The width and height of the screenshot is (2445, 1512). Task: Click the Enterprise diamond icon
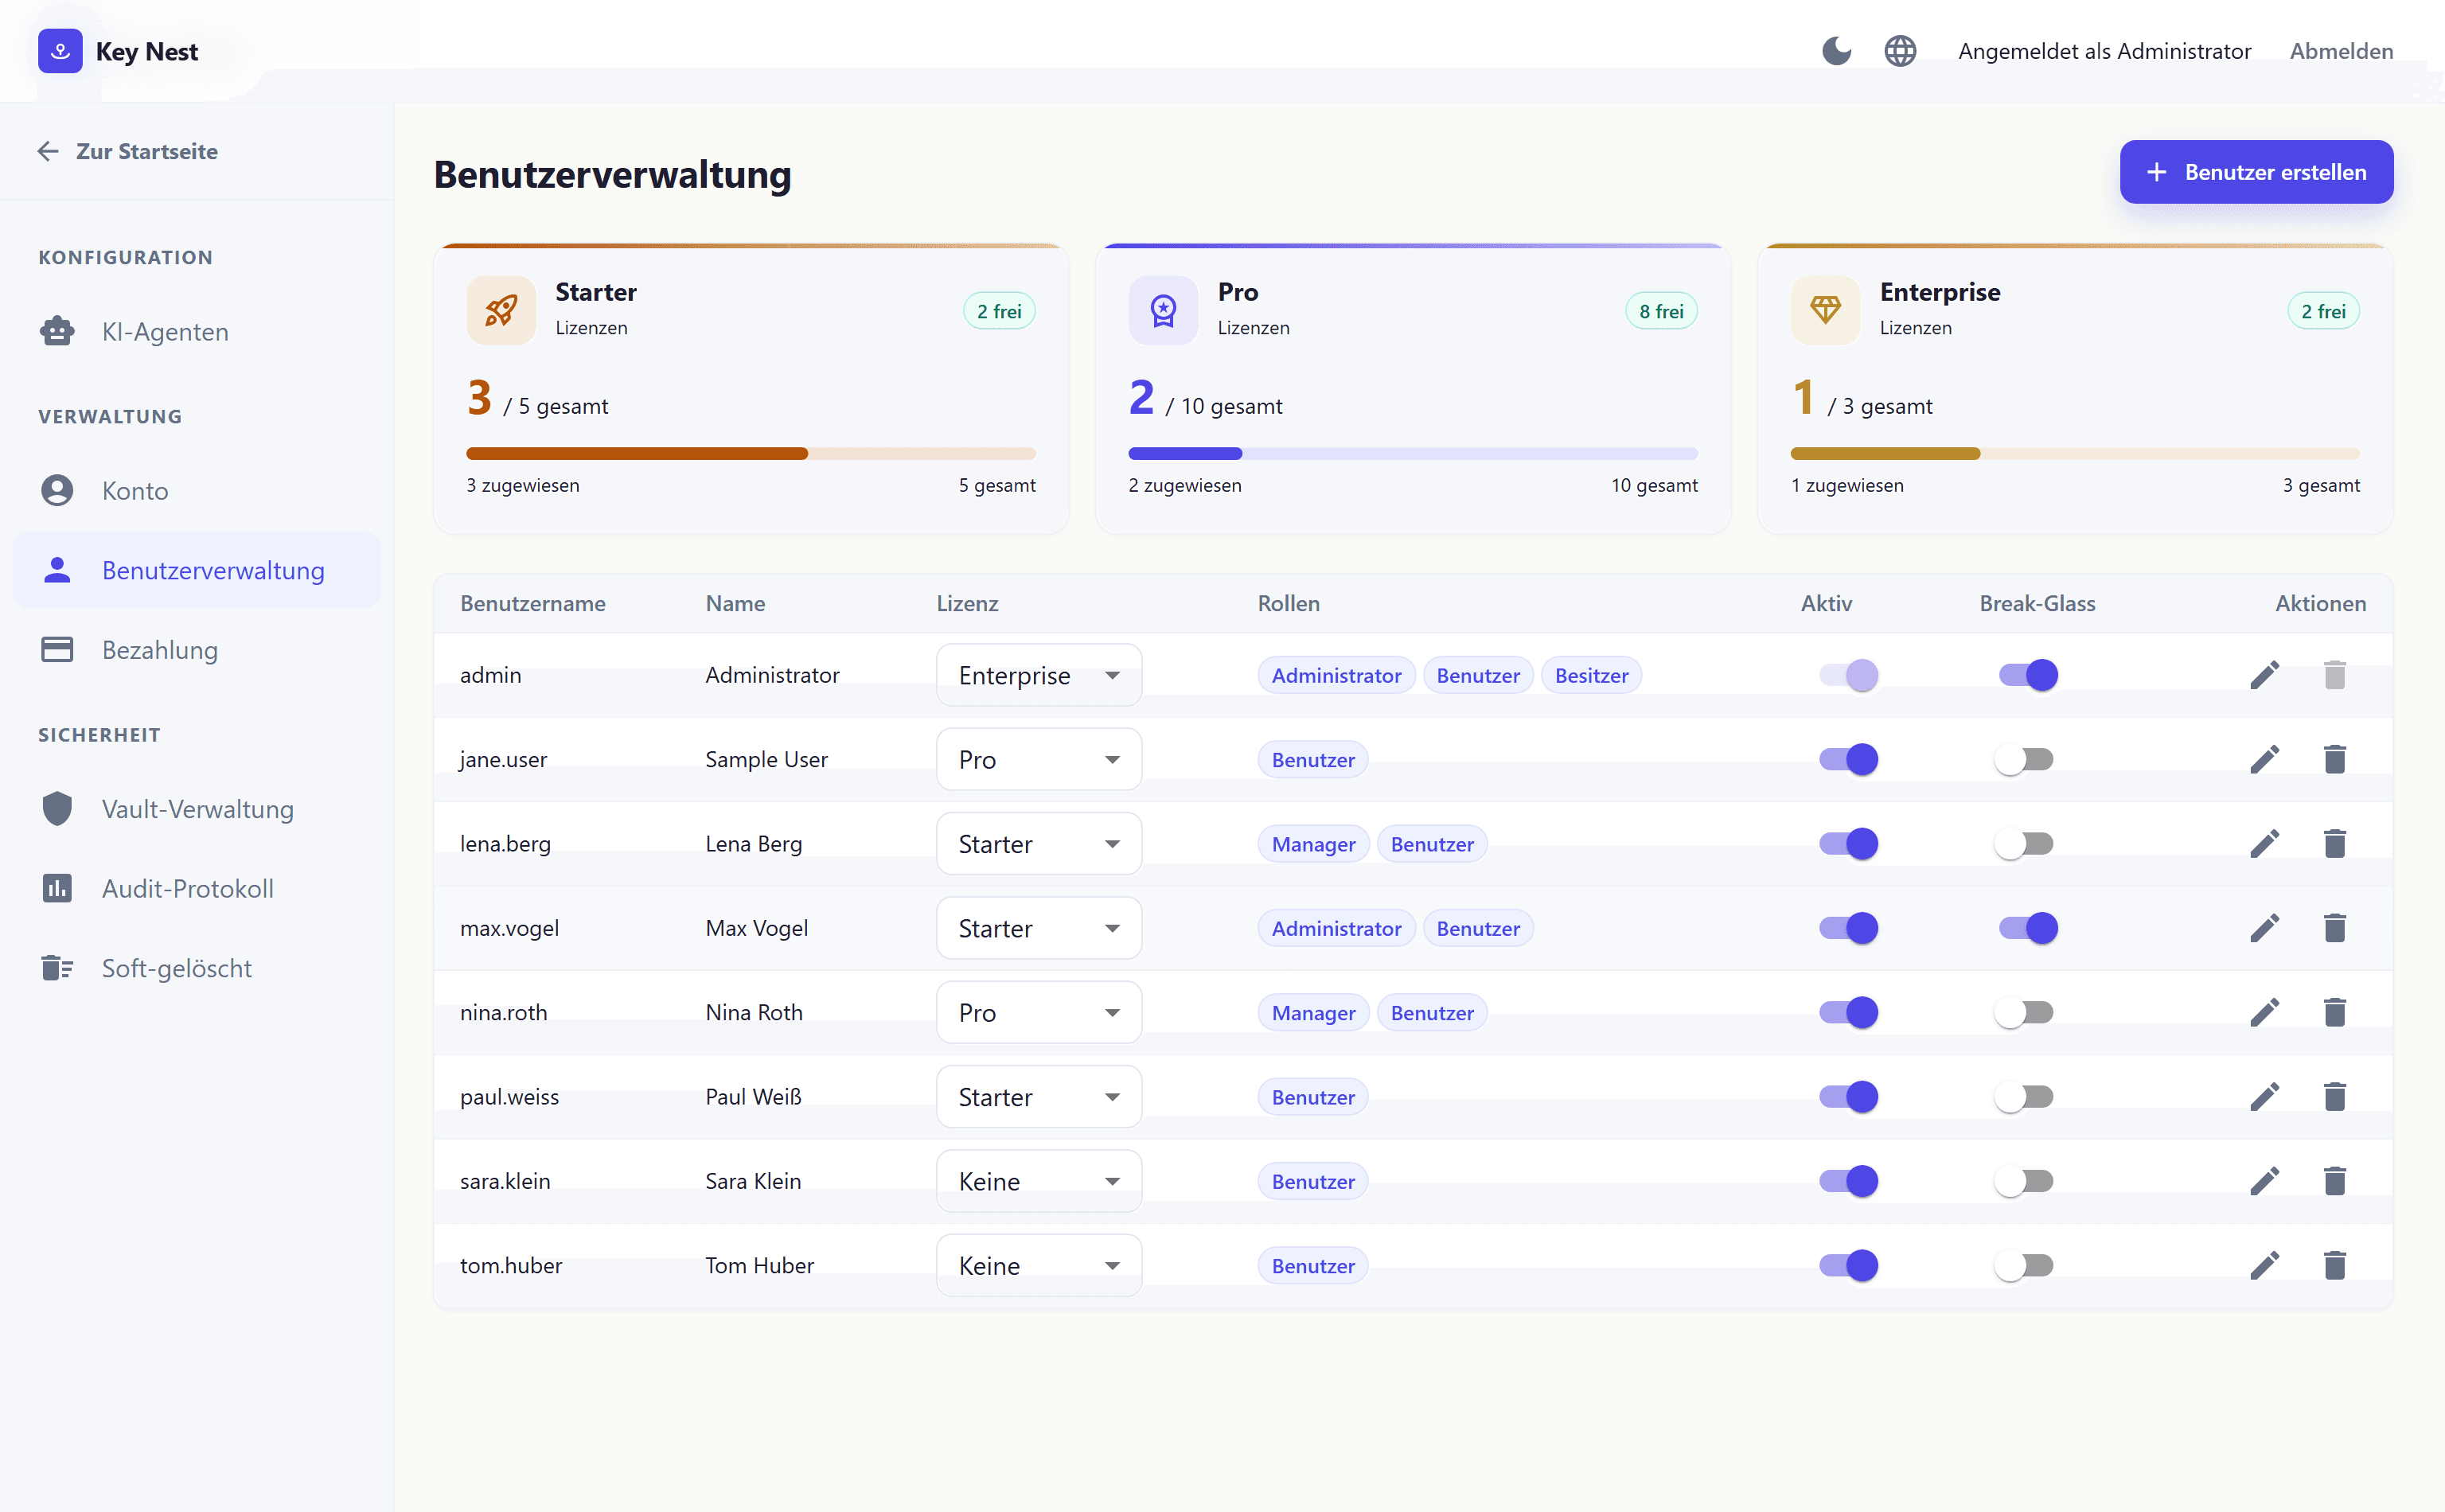click(1825, 310)
